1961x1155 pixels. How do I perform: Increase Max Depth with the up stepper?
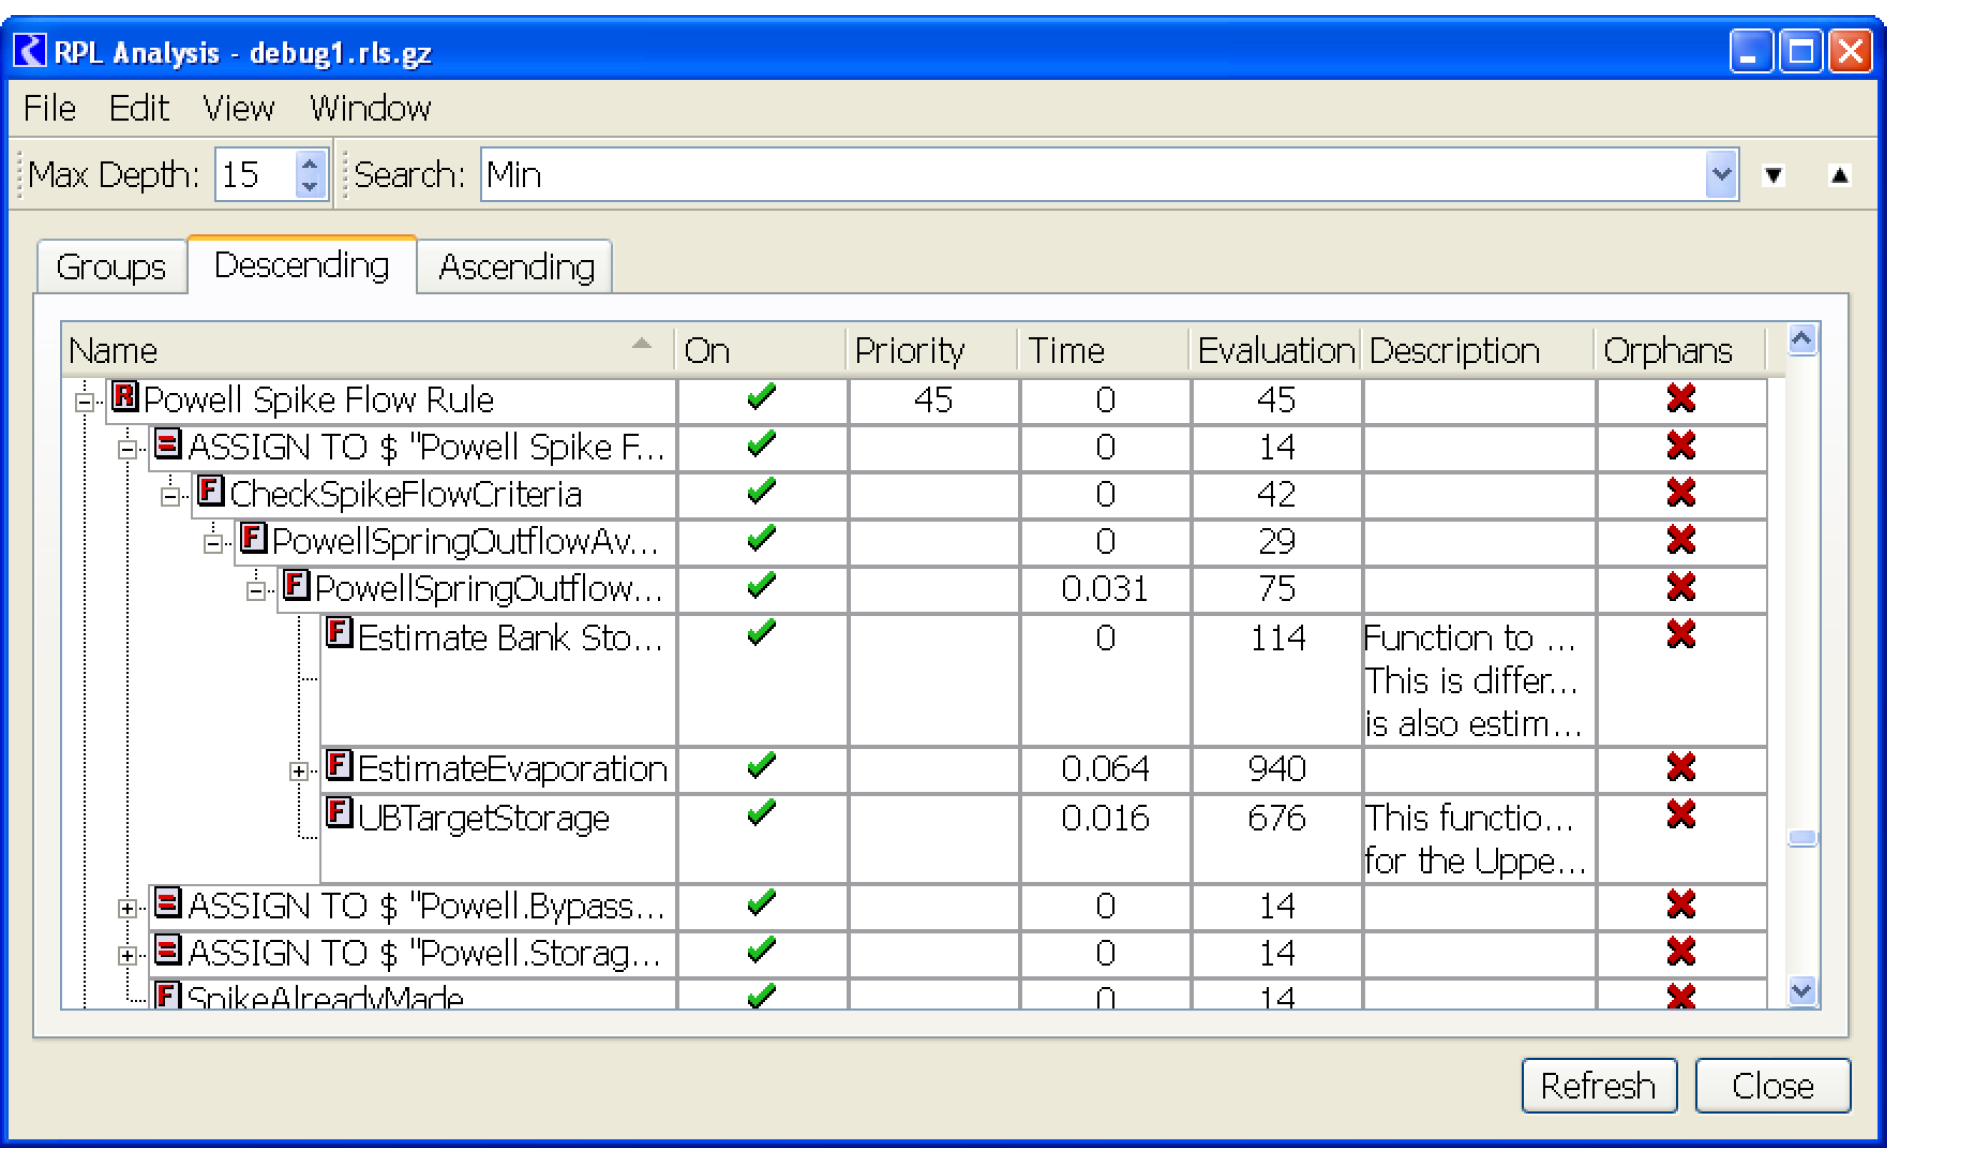point(310,165)
